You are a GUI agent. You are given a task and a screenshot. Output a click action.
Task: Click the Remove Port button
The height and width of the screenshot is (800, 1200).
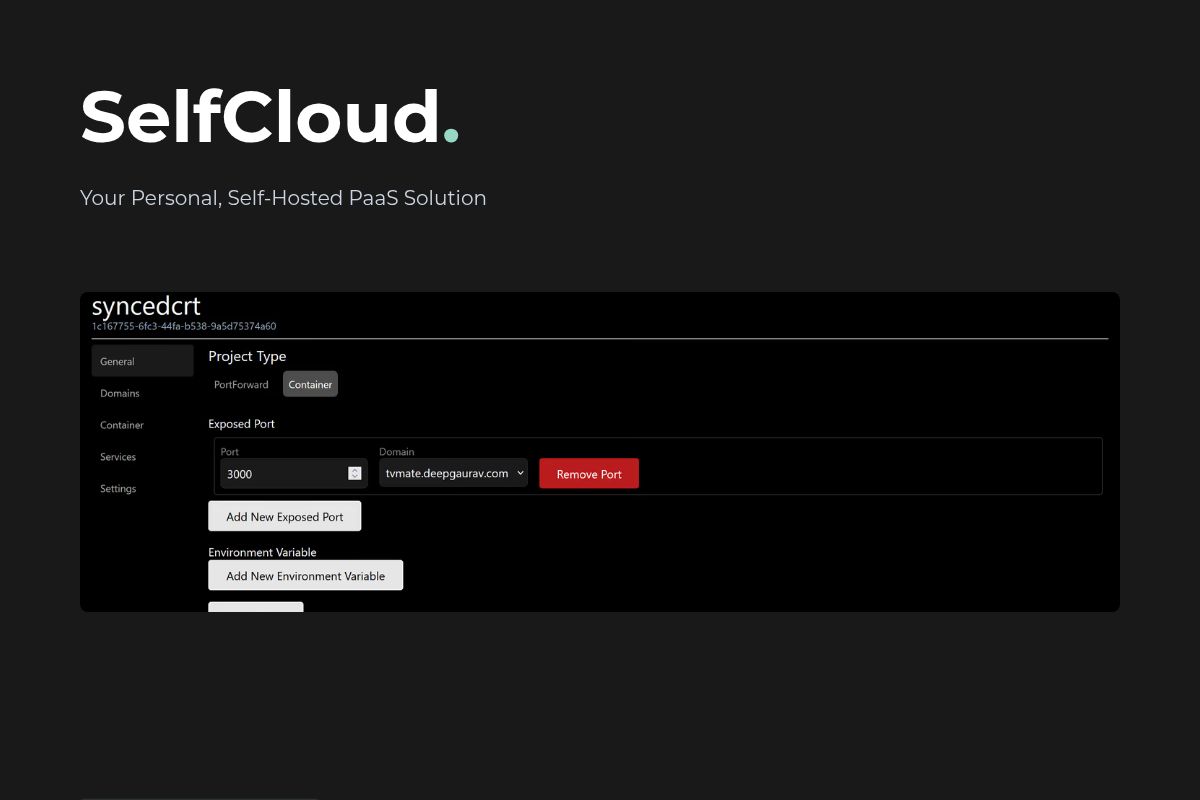click(x=589, y=473)
